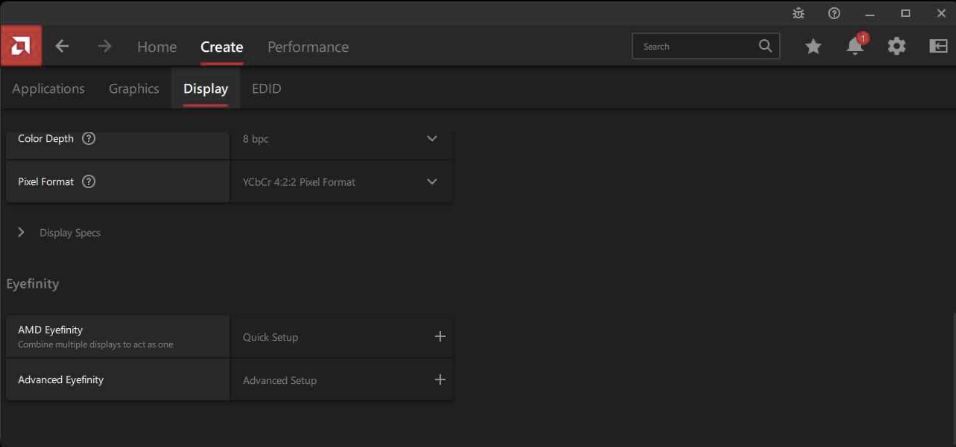The width and height of the screenshot is (956, 447).
Task: Open favorites star icon
Action: (813, 46)
